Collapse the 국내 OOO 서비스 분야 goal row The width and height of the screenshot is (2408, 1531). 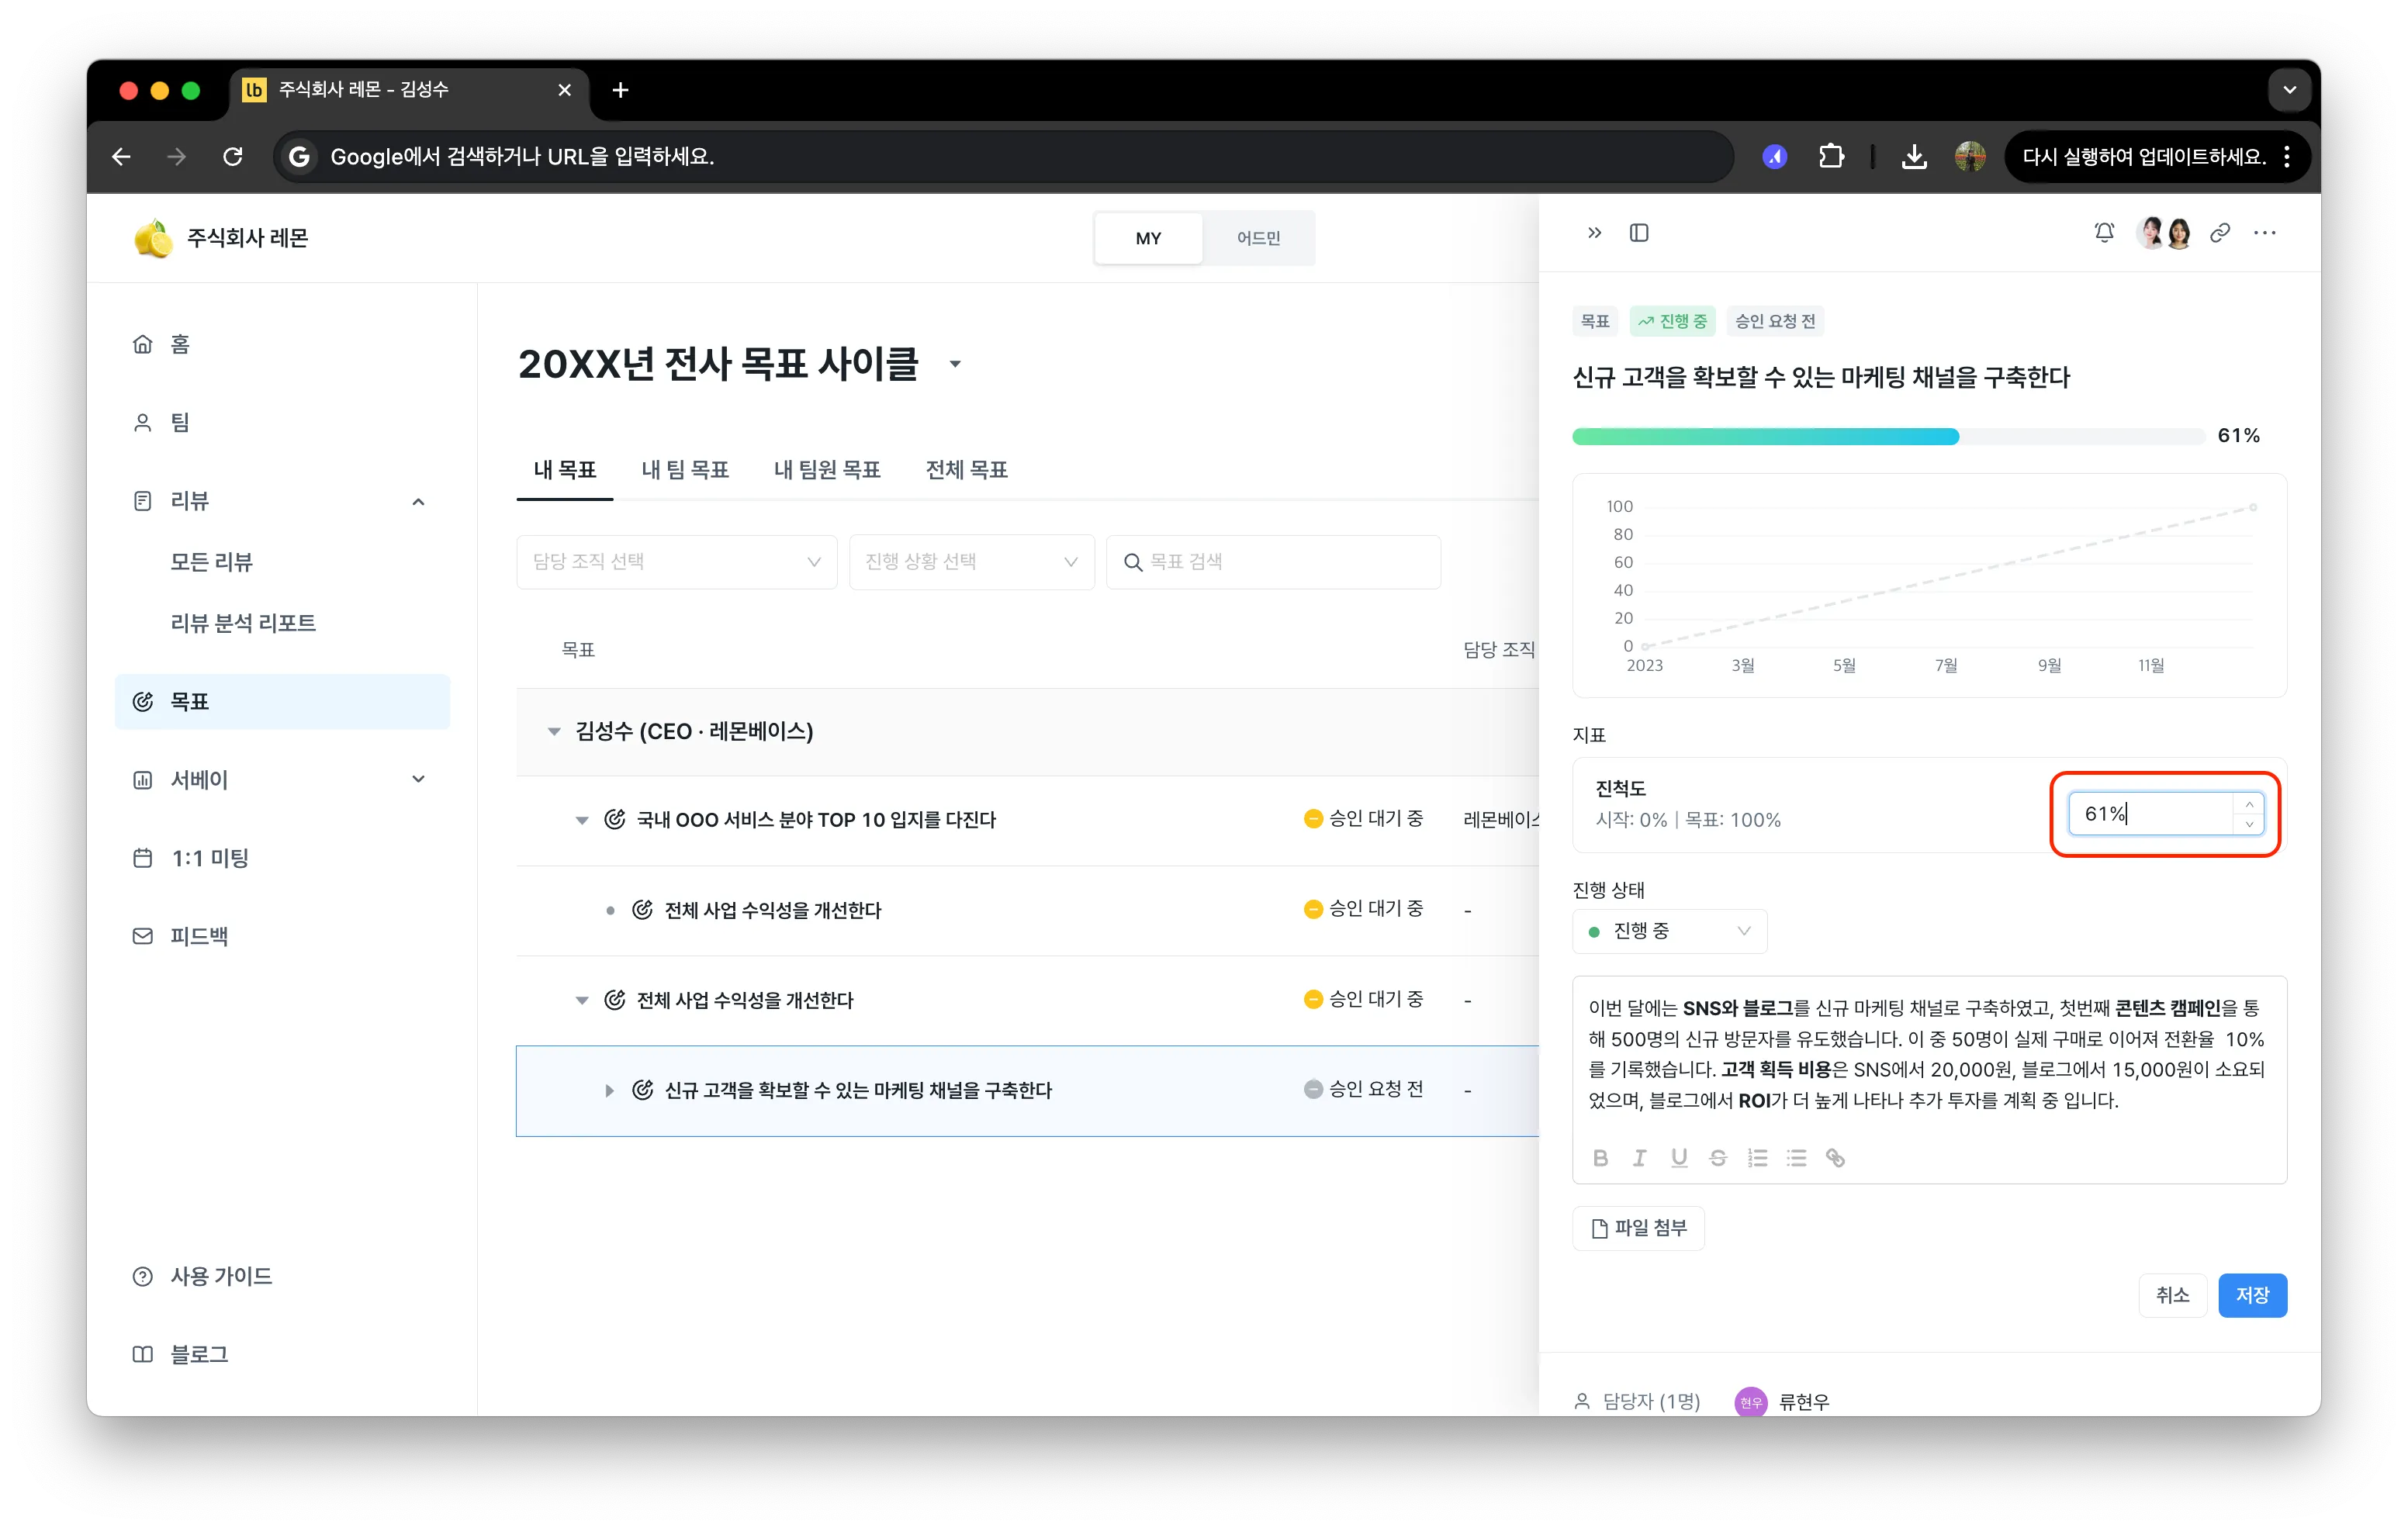[x=581, y=820]
